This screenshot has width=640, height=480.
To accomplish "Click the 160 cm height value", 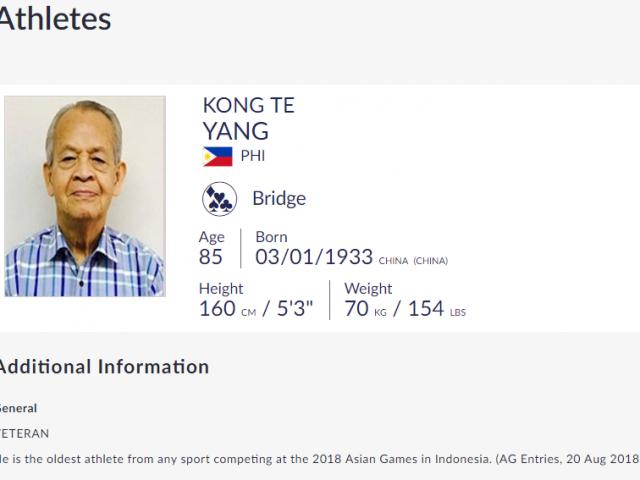I will [228, 309].
